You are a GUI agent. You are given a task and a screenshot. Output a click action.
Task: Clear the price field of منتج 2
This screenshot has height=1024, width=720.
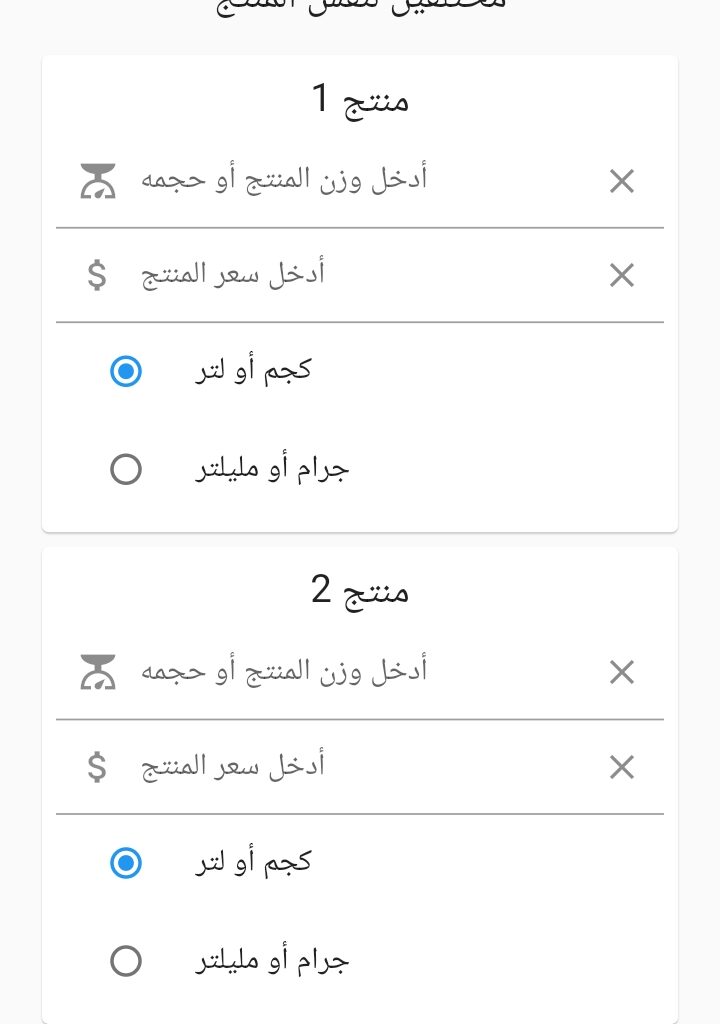point(622,767)
